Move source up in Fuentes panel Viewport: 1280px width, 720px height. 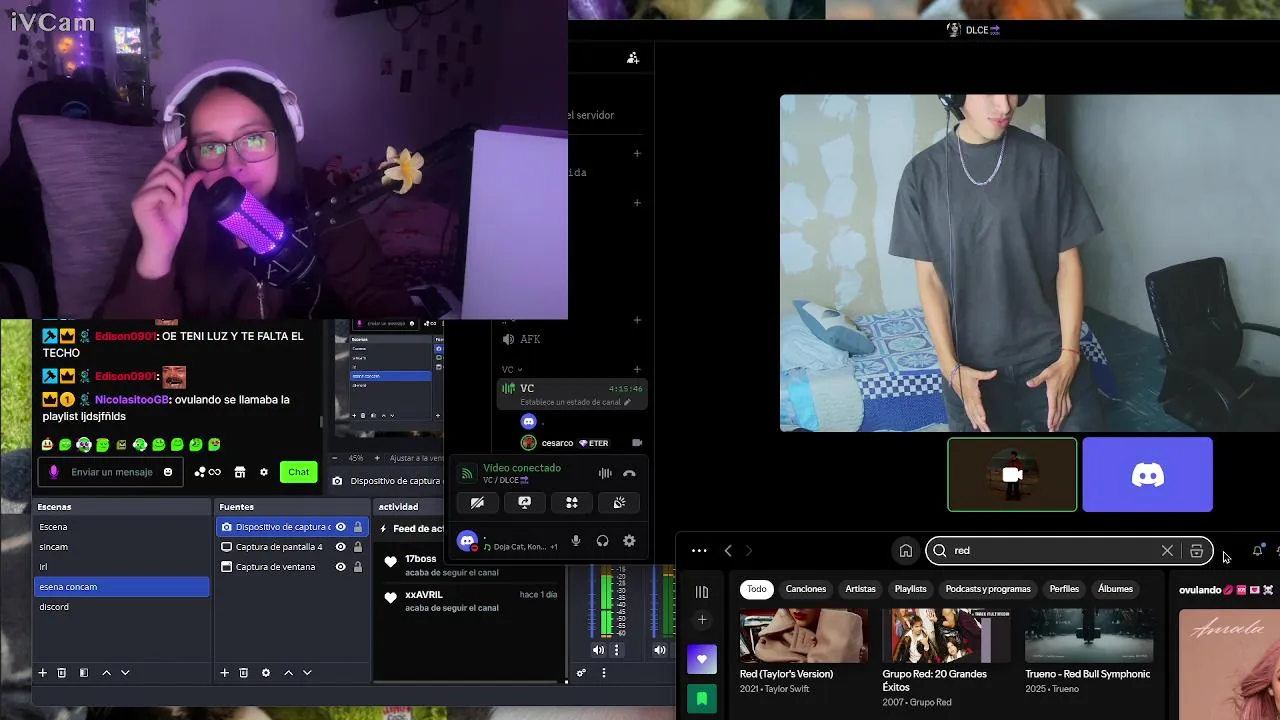[x=288, y=673]
